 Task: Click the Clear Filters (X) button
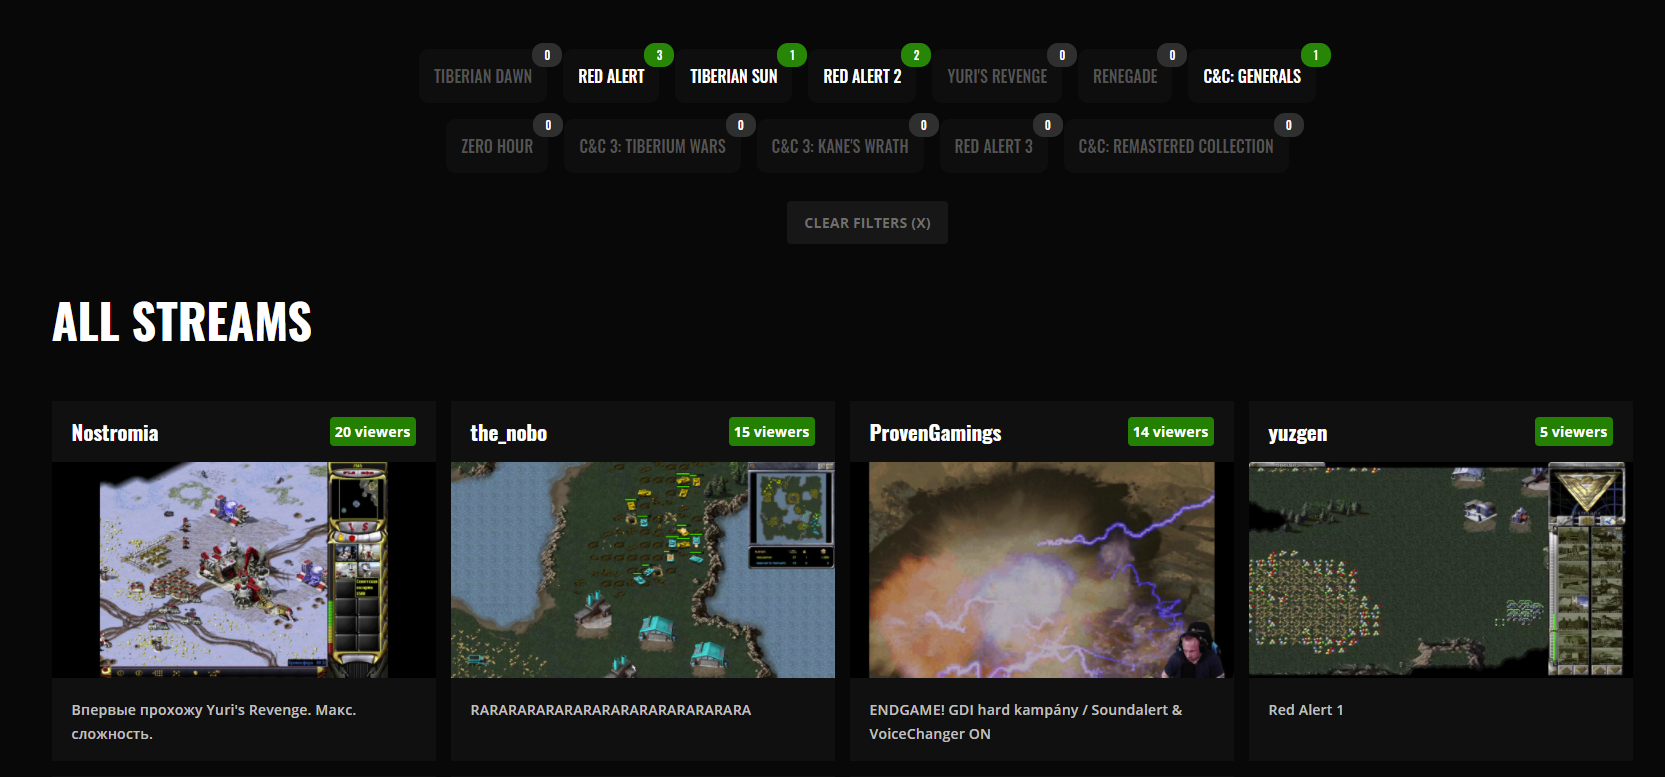tap(867, 223)
